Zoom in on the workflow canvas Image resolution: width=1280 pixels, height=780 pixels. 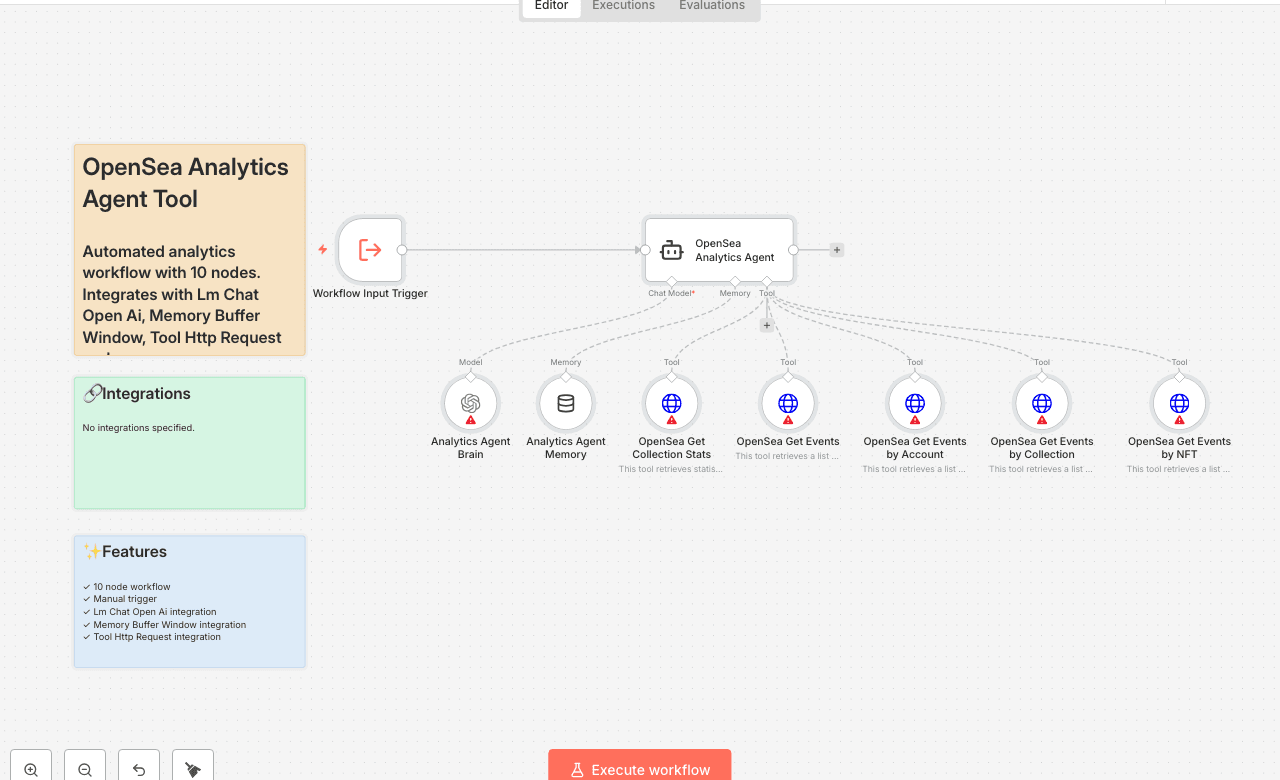click(x=30, y=765)
